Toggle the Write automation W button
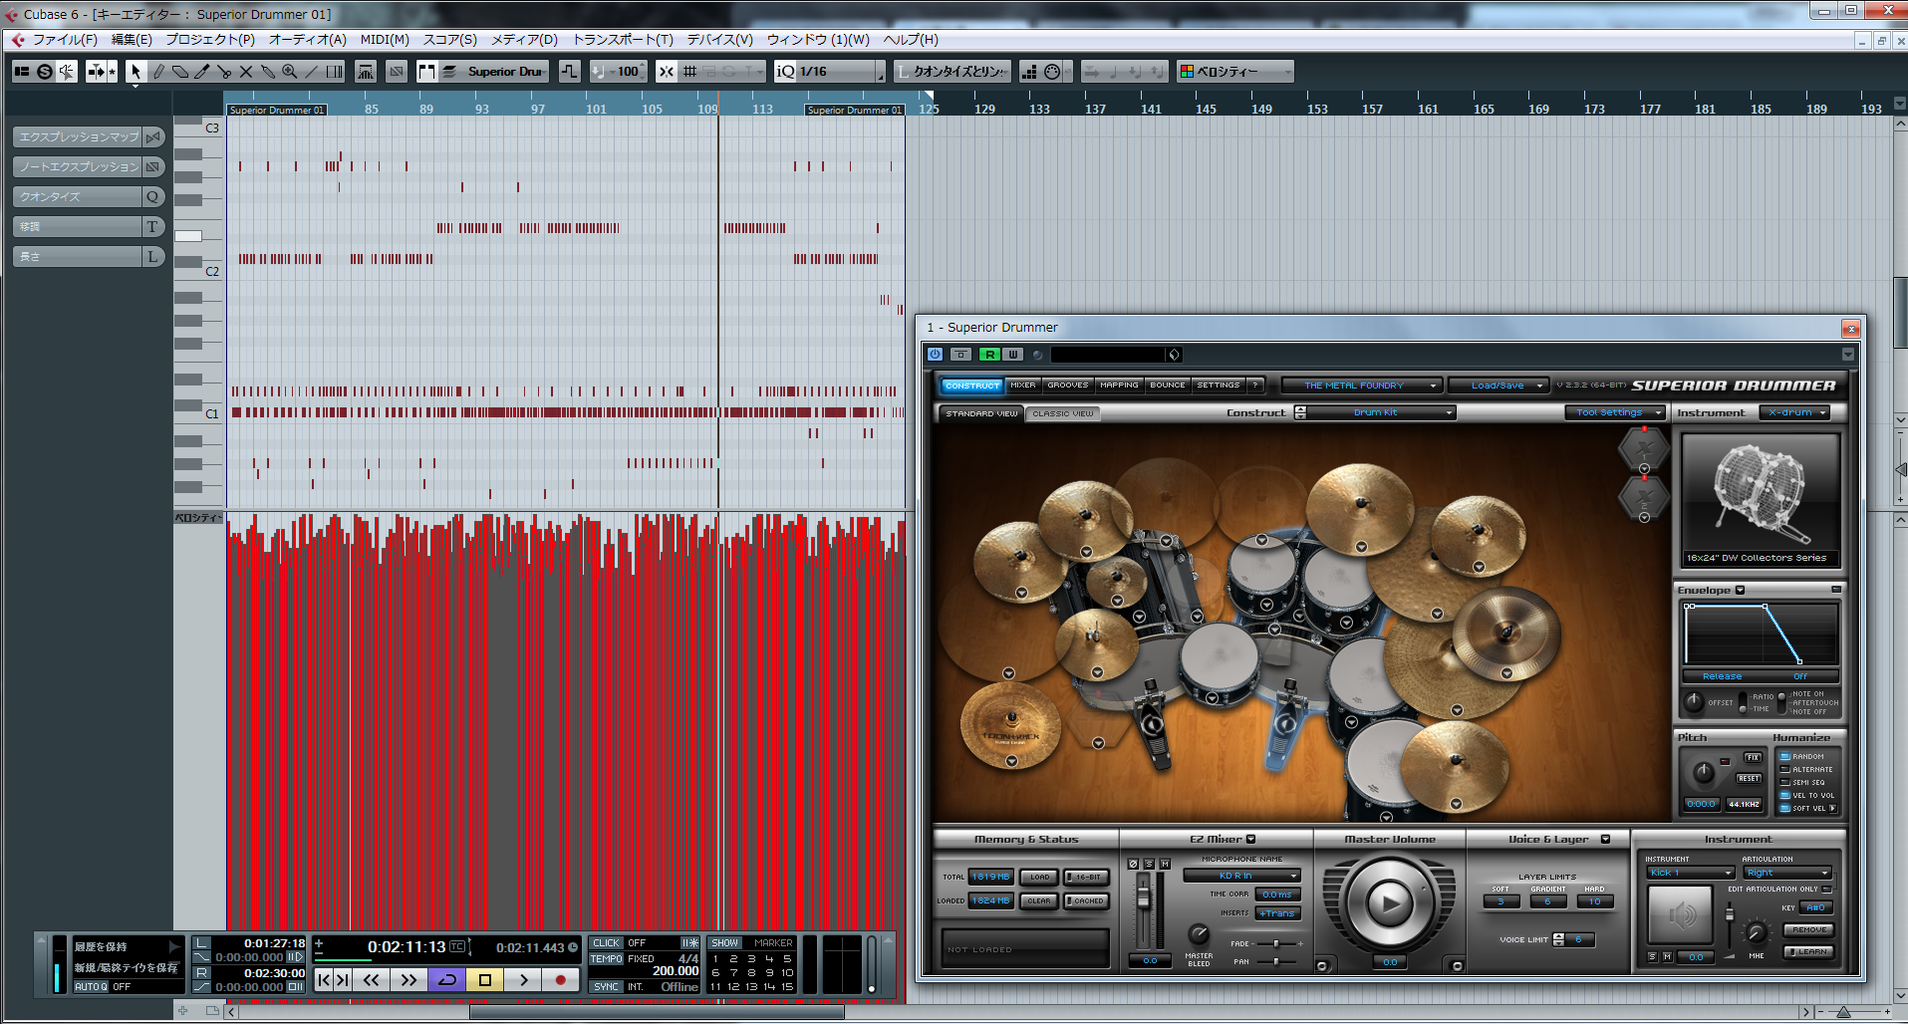The width and height of the screenshot is (1908, 1024). point(1013,354)
